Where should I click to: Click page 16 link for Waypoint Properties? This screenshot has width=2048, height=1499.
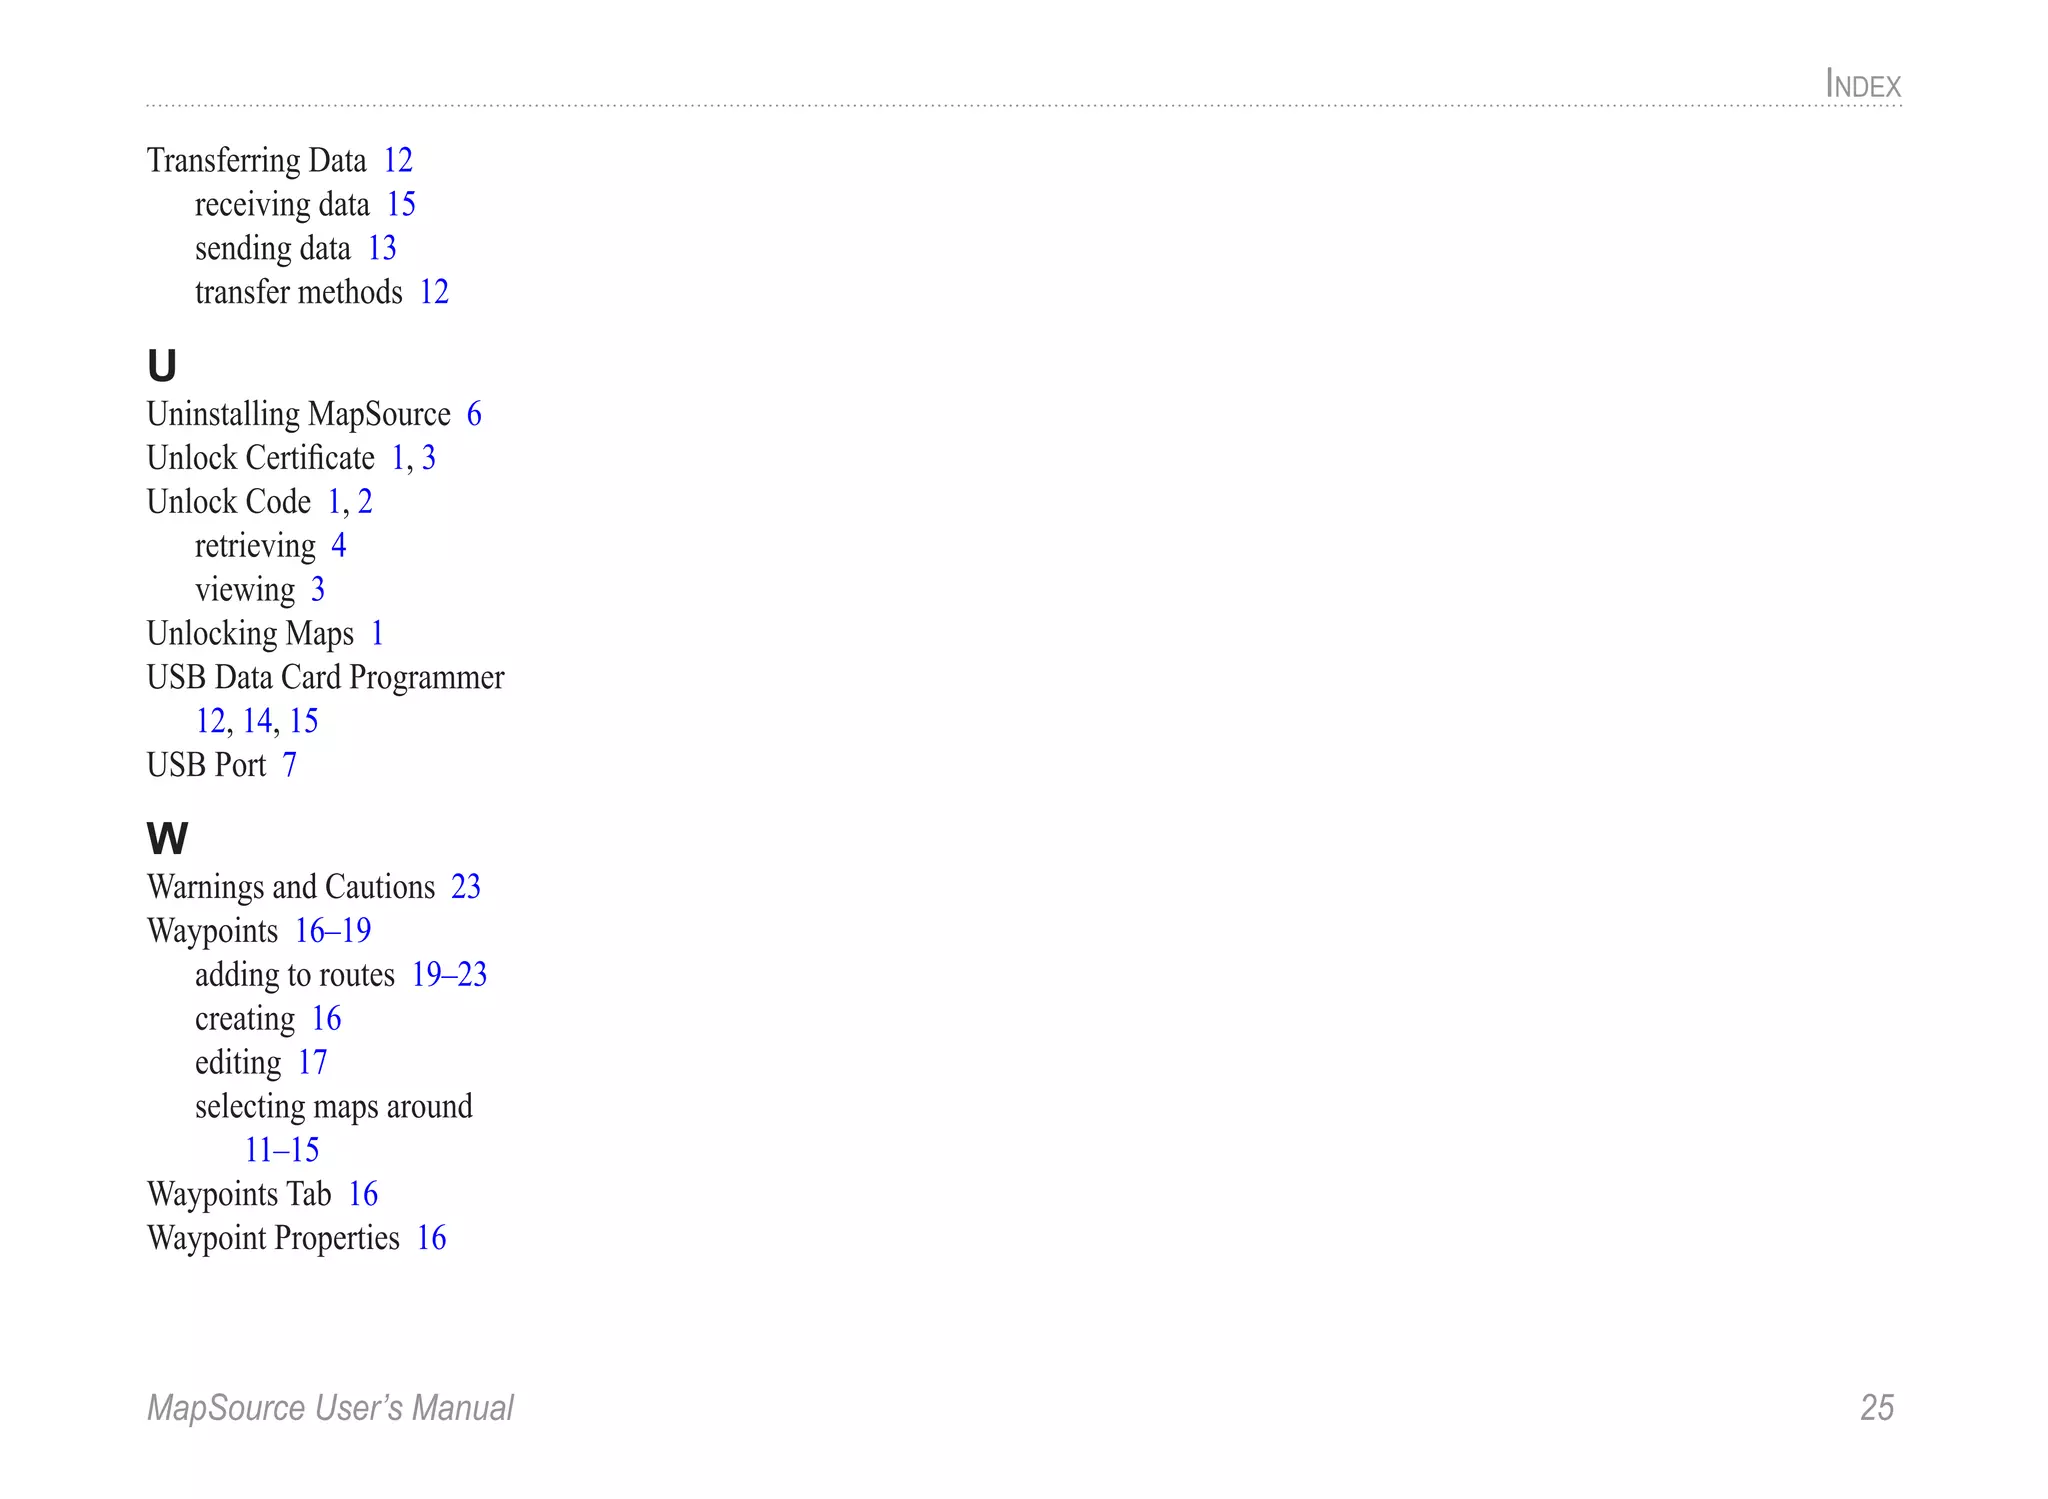(431, 1239)
